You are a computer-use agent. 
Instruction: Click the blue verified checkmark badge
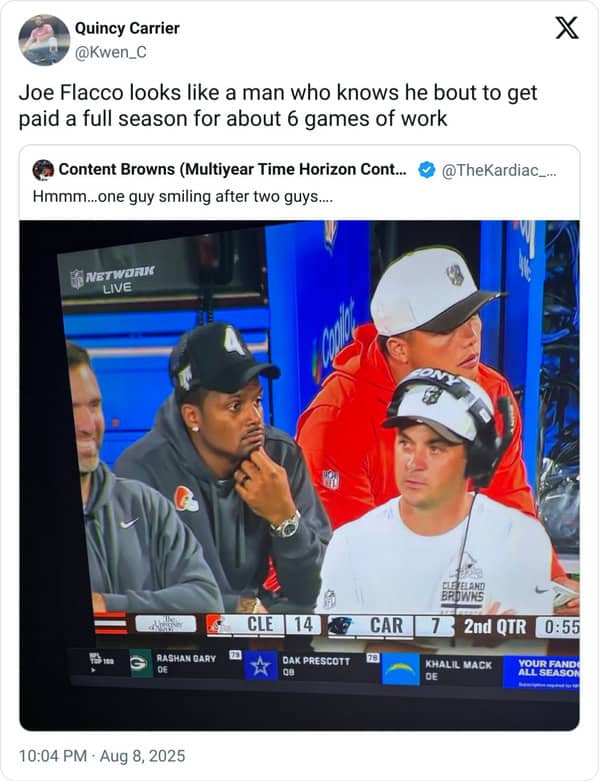coord(426,170)
